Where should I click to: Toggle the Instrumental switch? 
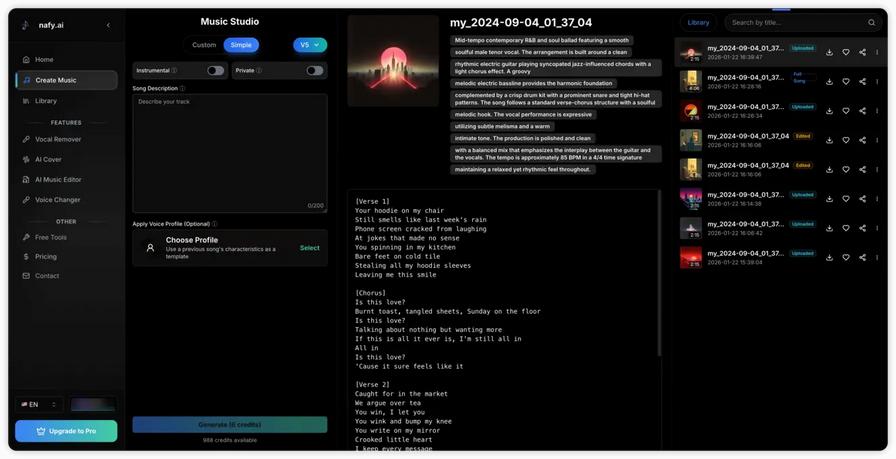215,70
